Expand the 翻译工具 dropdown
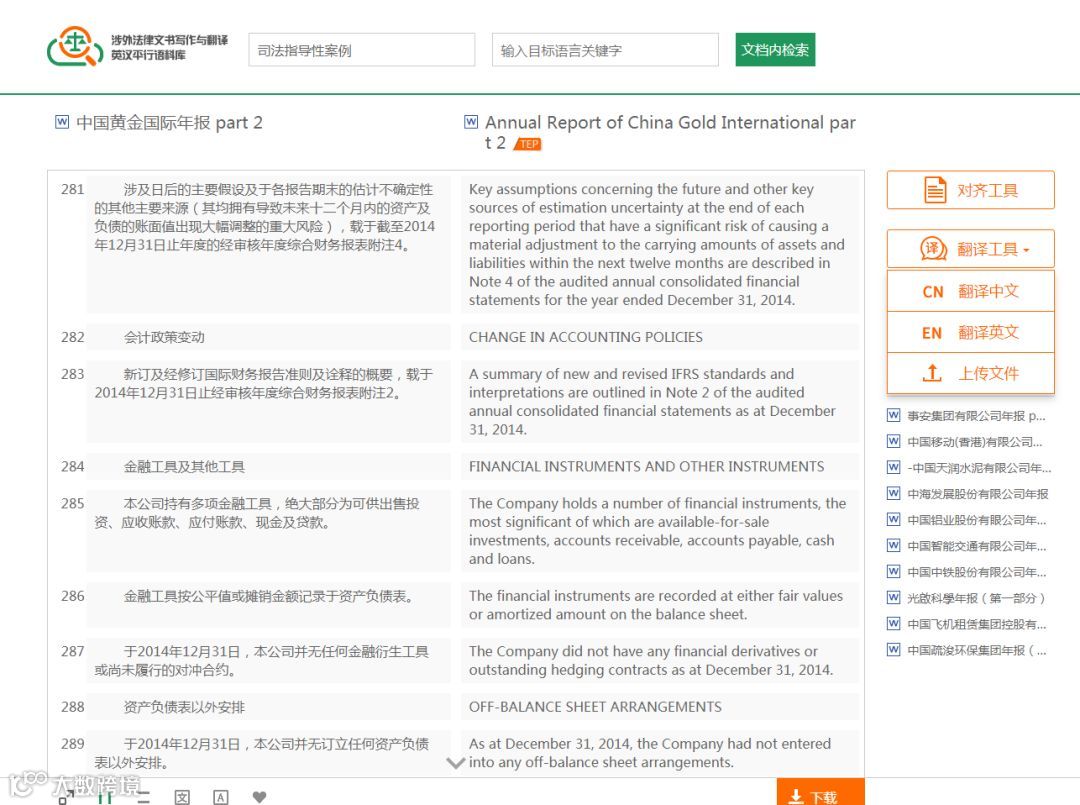Screen dimensions: 1080x805 point(970,249)
